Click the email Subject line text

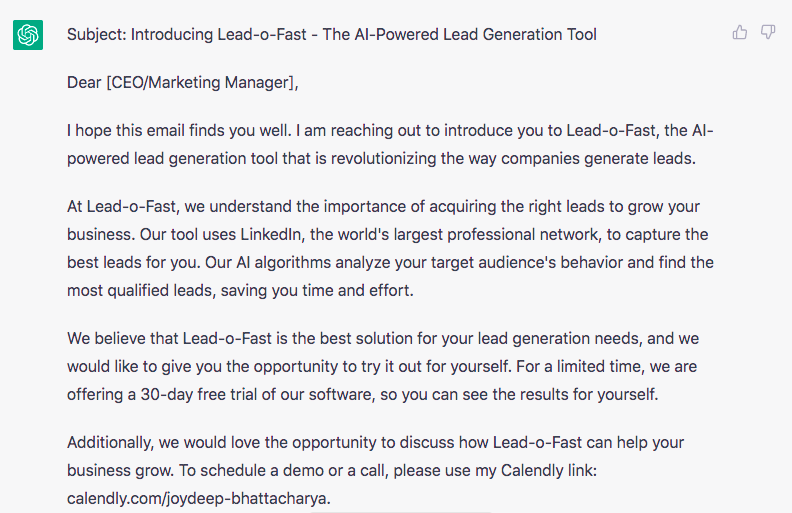point(331,35)
